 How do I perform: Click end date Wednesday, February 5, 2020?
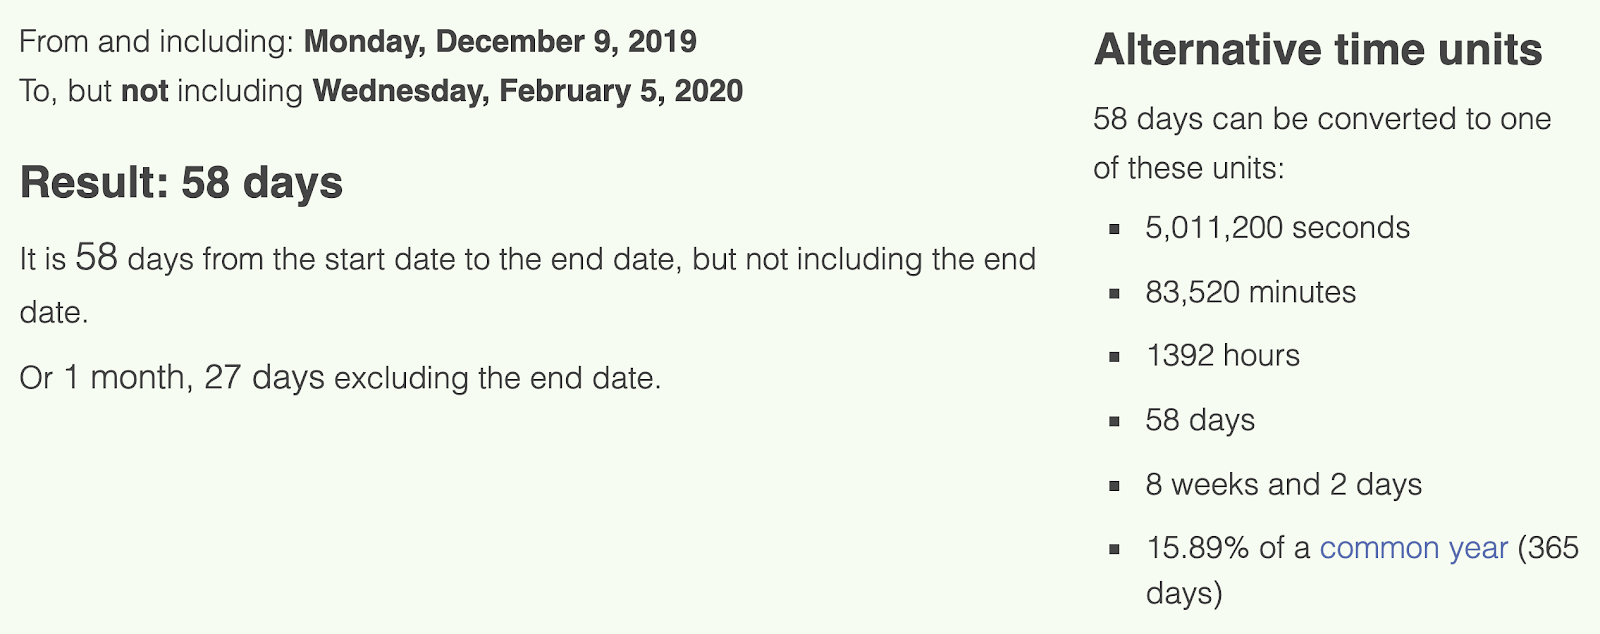click(x=528, y=91)
